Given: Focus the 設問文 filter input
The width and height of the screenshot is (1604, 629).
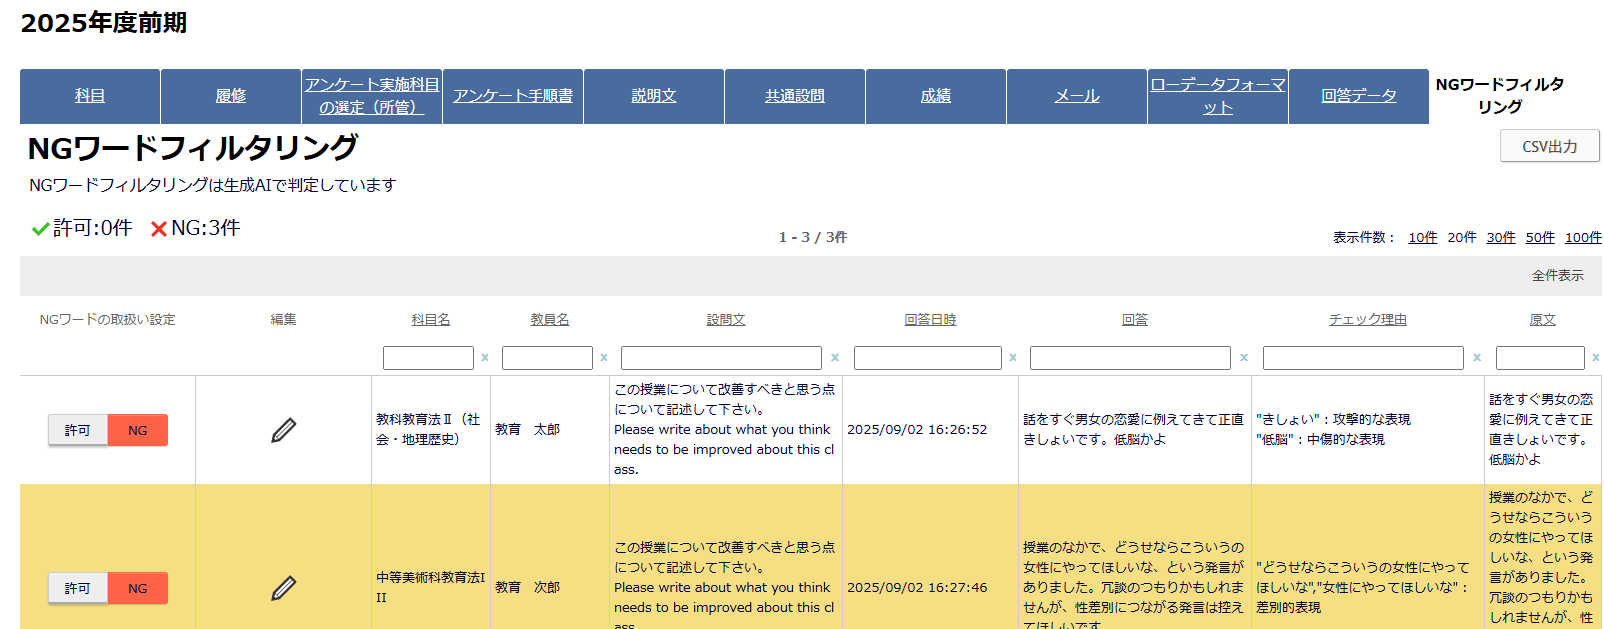Looking at the screenshot, I should click(x=721, y=358).
